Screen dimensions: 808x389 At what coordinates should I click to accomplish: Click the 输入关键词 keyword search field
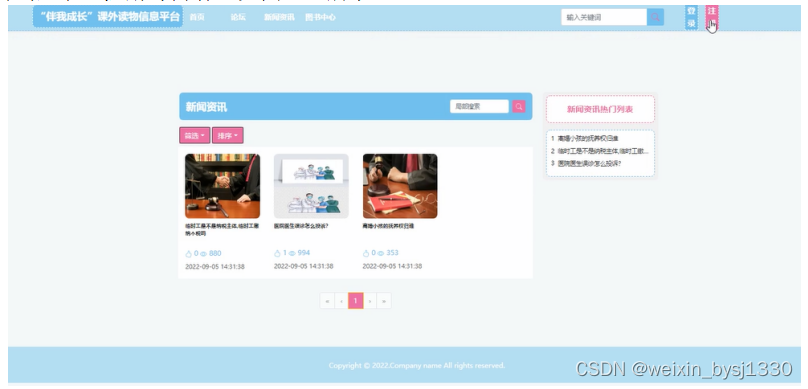click(604, 17)
